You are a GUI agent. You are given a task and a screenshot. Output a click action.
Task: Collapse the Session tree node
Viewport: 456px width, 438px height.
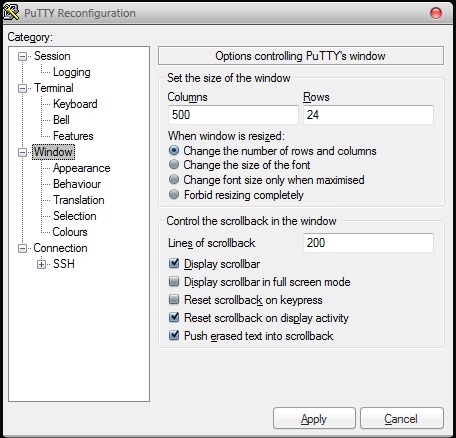coord(22,56)
